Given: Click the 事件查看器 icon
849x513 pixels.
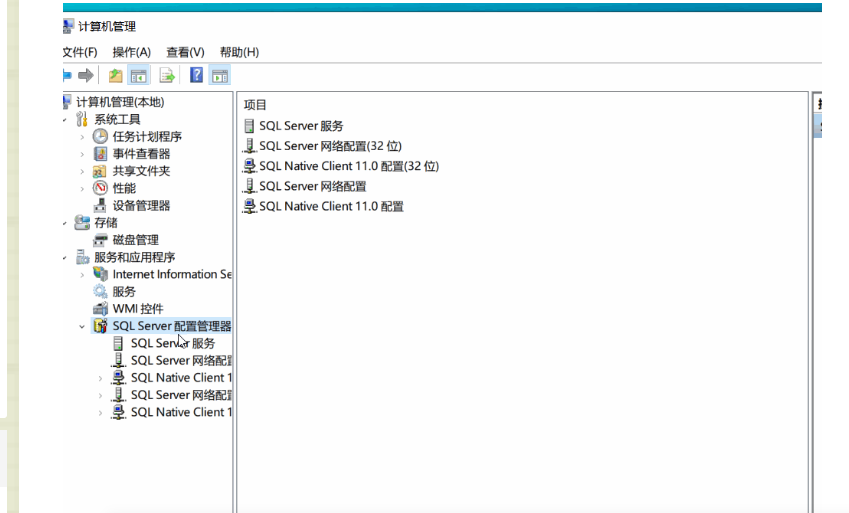Looking at the screenshot, I should [100, 154].
